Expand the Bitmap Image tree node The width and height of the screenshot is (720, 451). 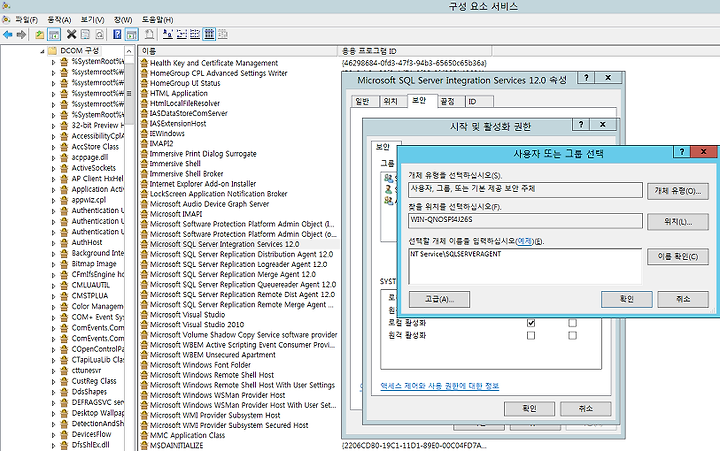(53, 264)
